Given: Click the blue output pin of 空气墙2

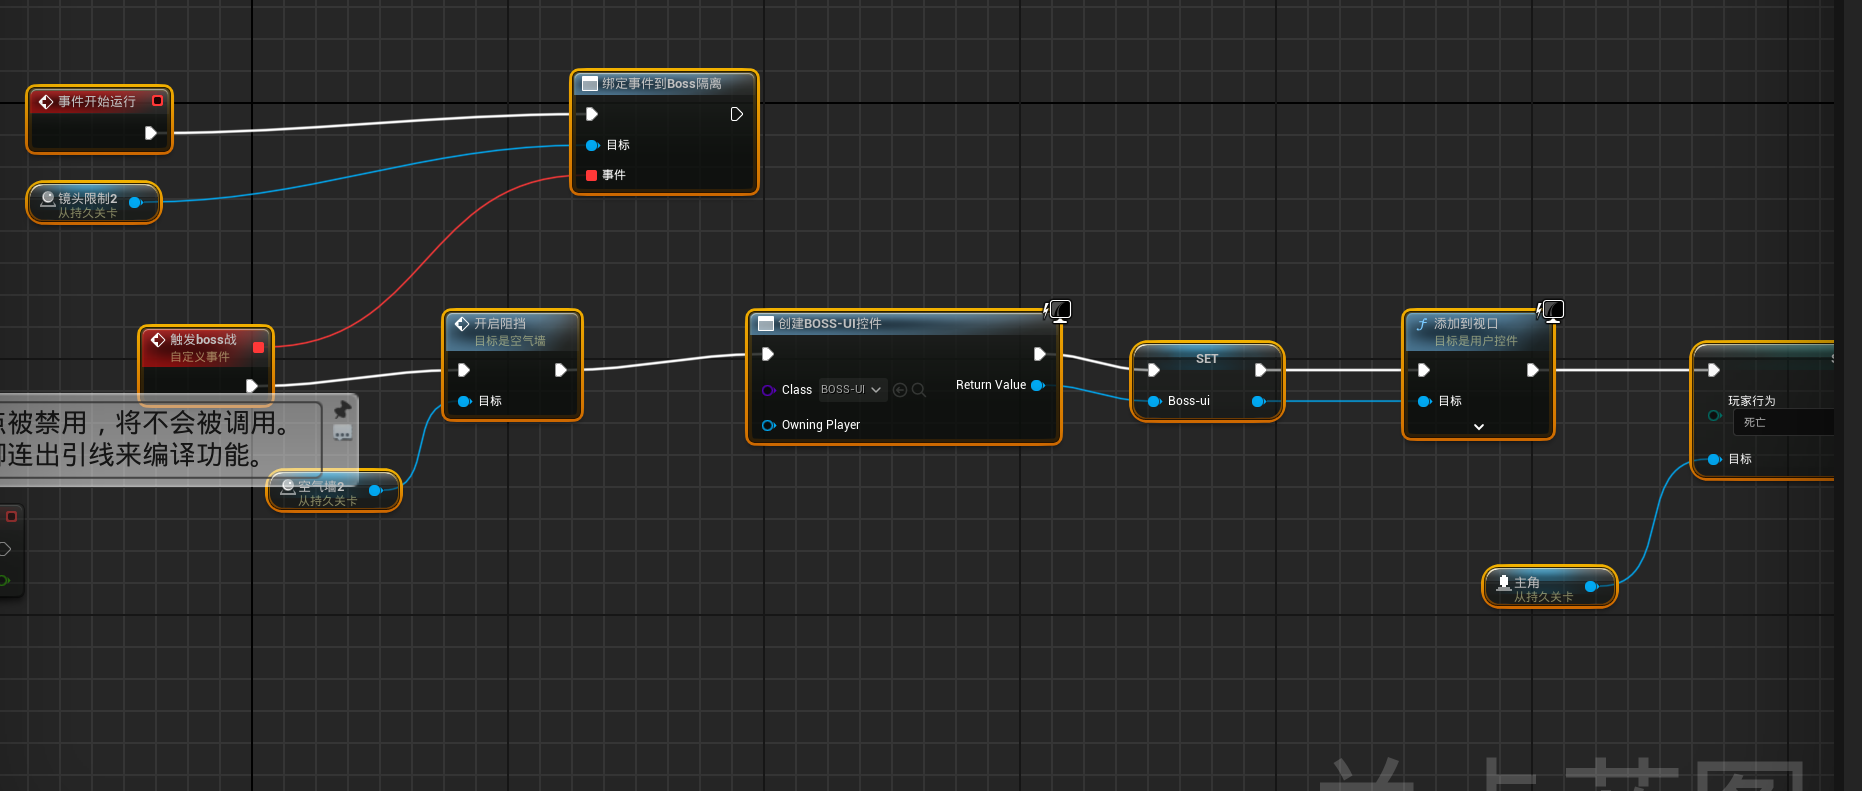Looking at the screenshot, I should click(x=376, y=490).
